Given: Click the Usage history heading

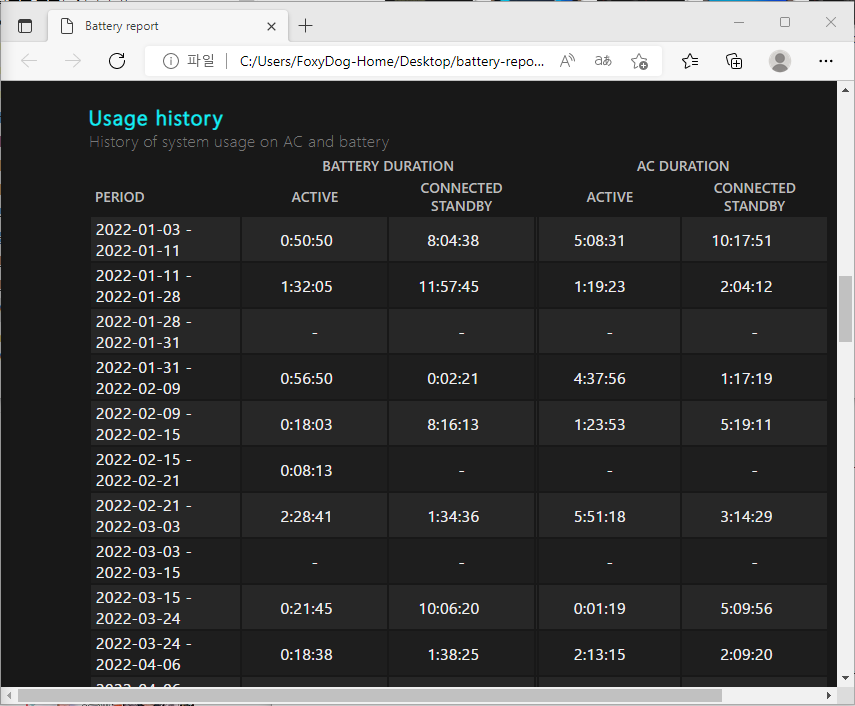Looking at the screenshot, I should coord(156,118).
